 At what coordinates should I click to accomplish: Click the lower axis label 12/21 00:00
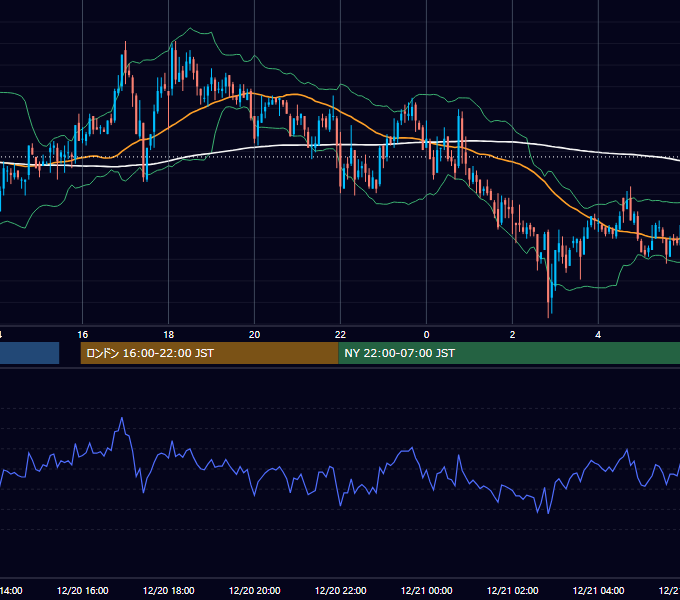pos(426,590)
